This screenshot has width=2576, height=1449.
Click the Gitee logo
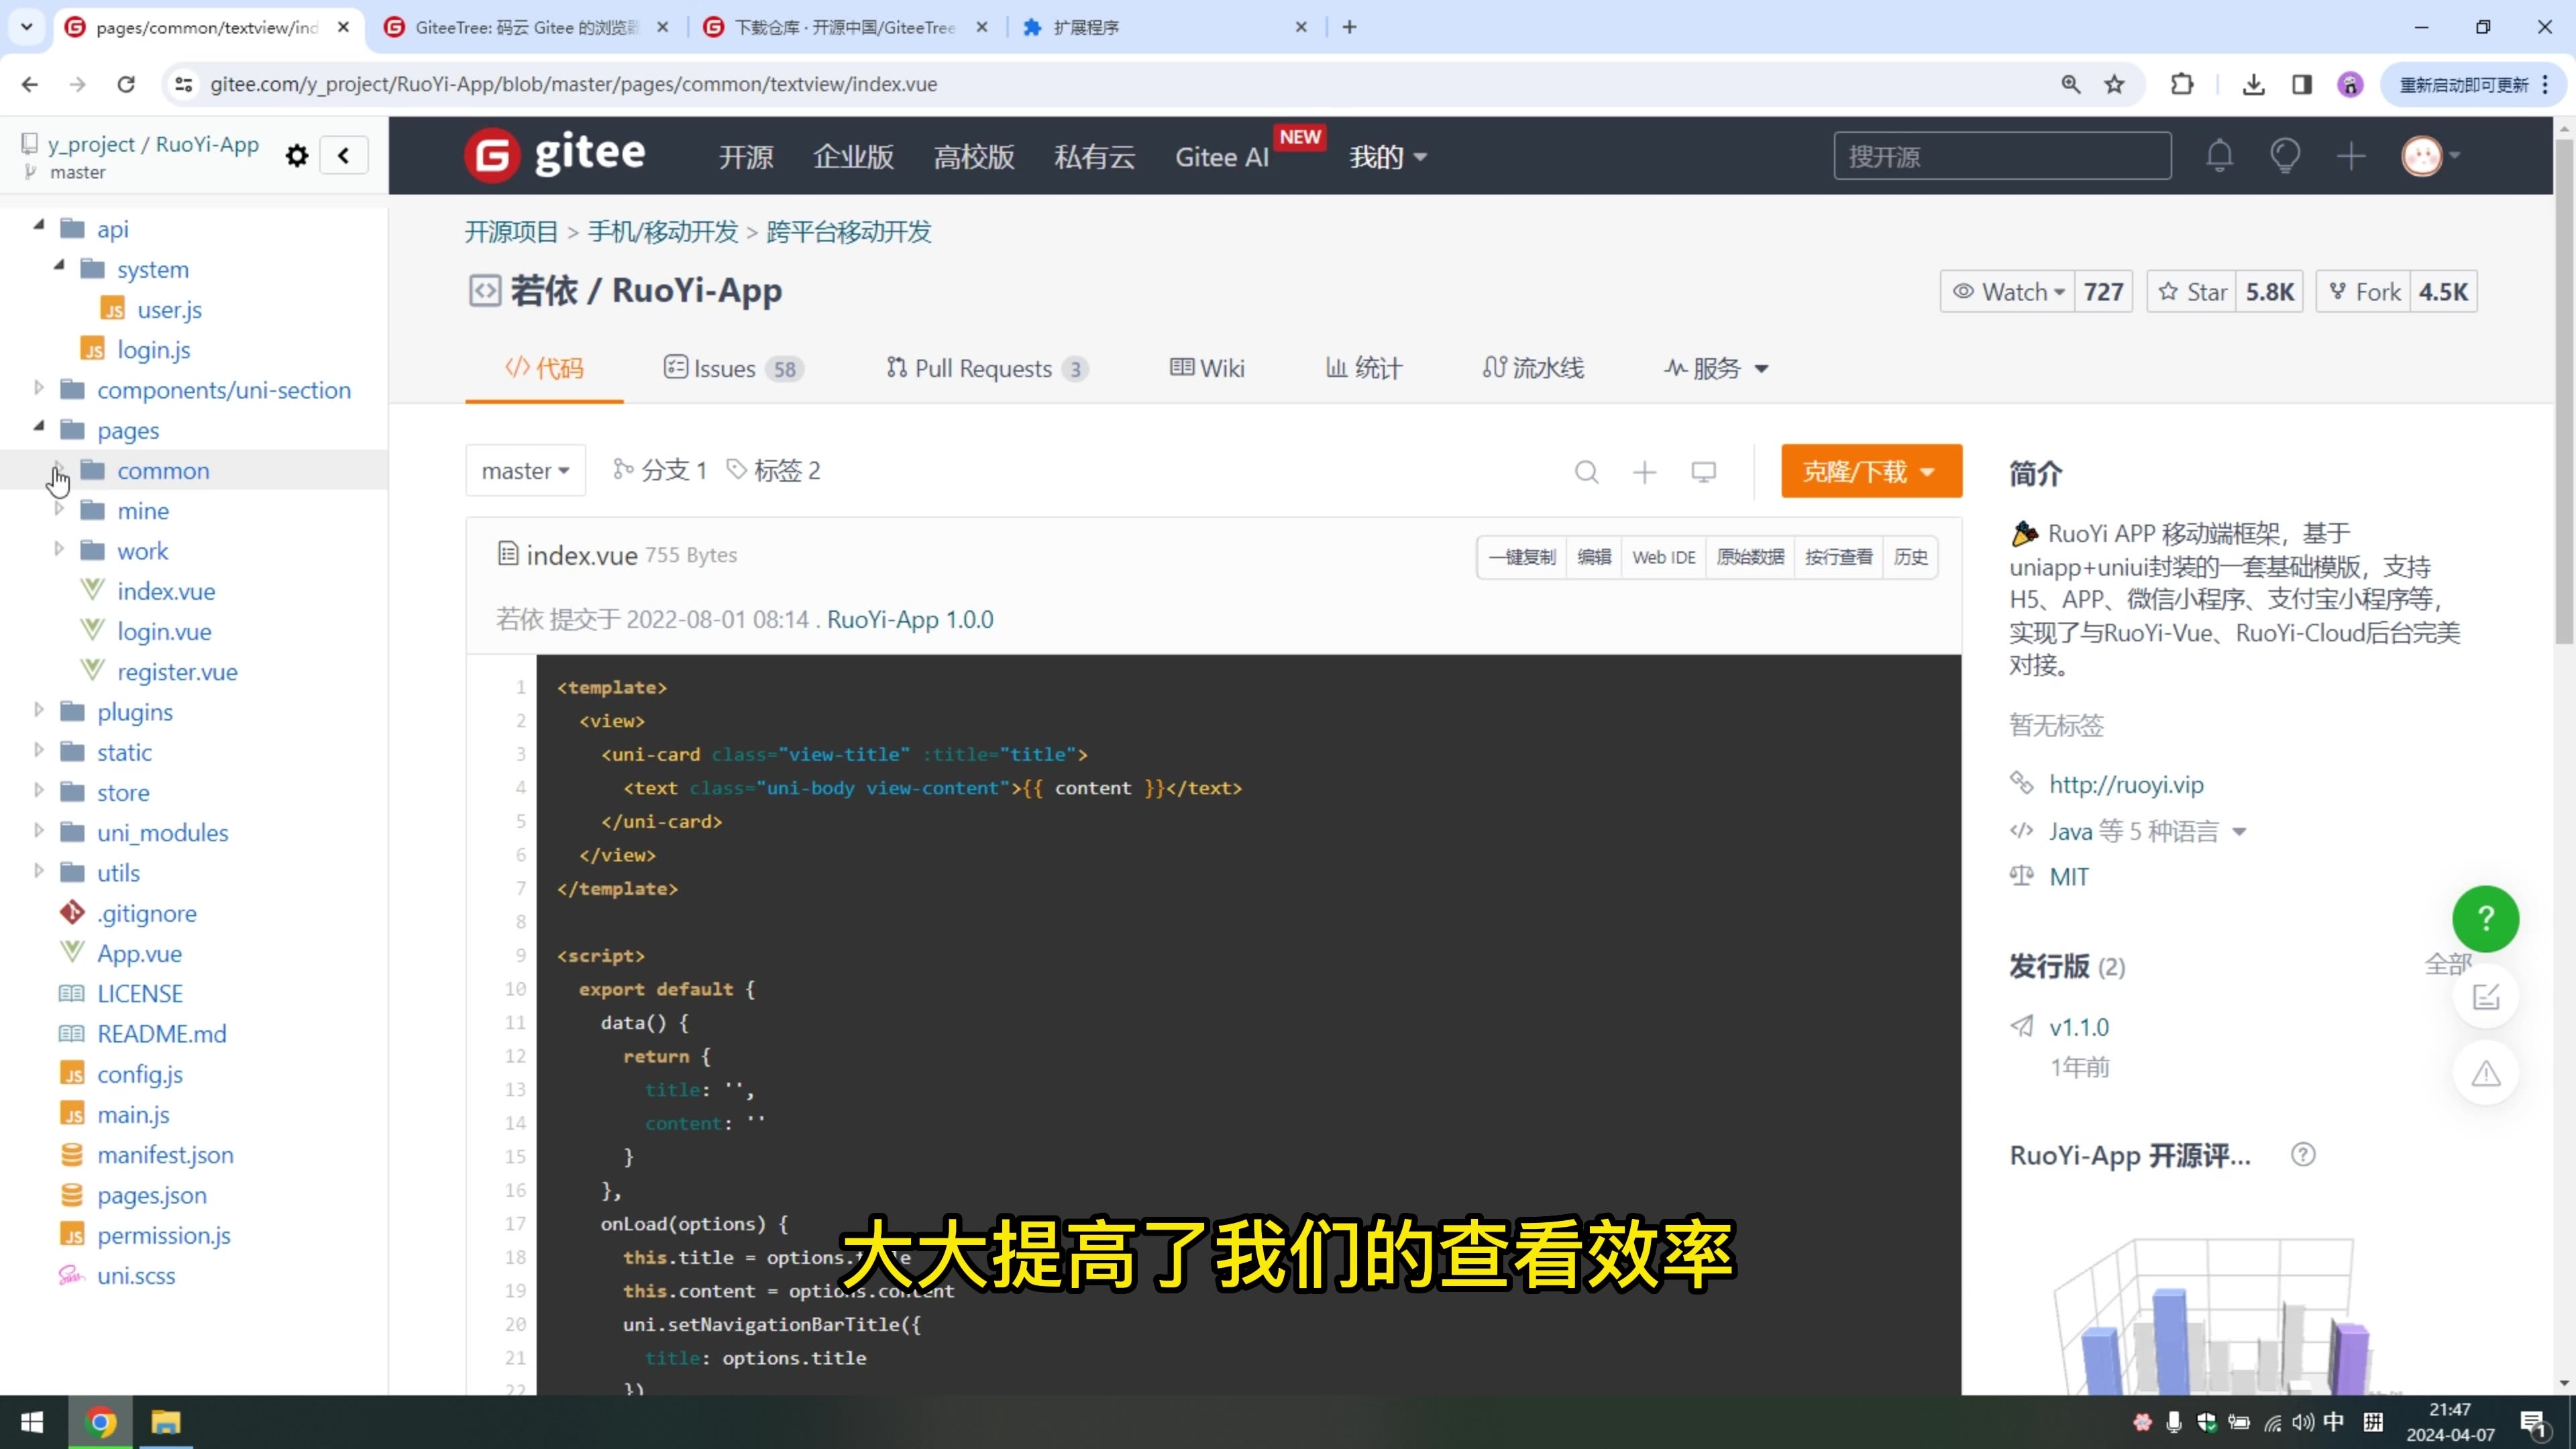555,155
